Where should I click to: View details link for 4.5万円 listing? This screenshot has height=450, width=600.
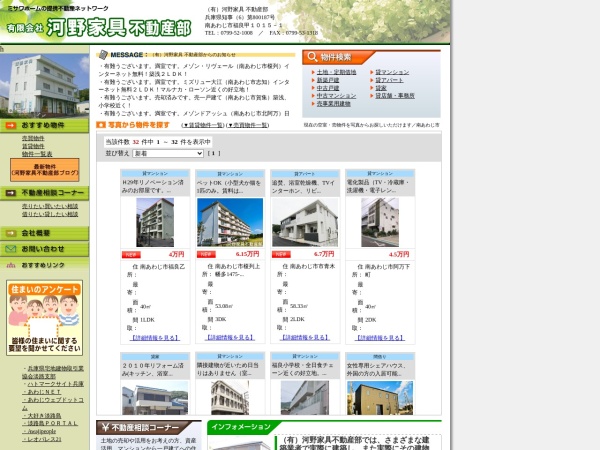pyautogui.click(x=380, y=338)
